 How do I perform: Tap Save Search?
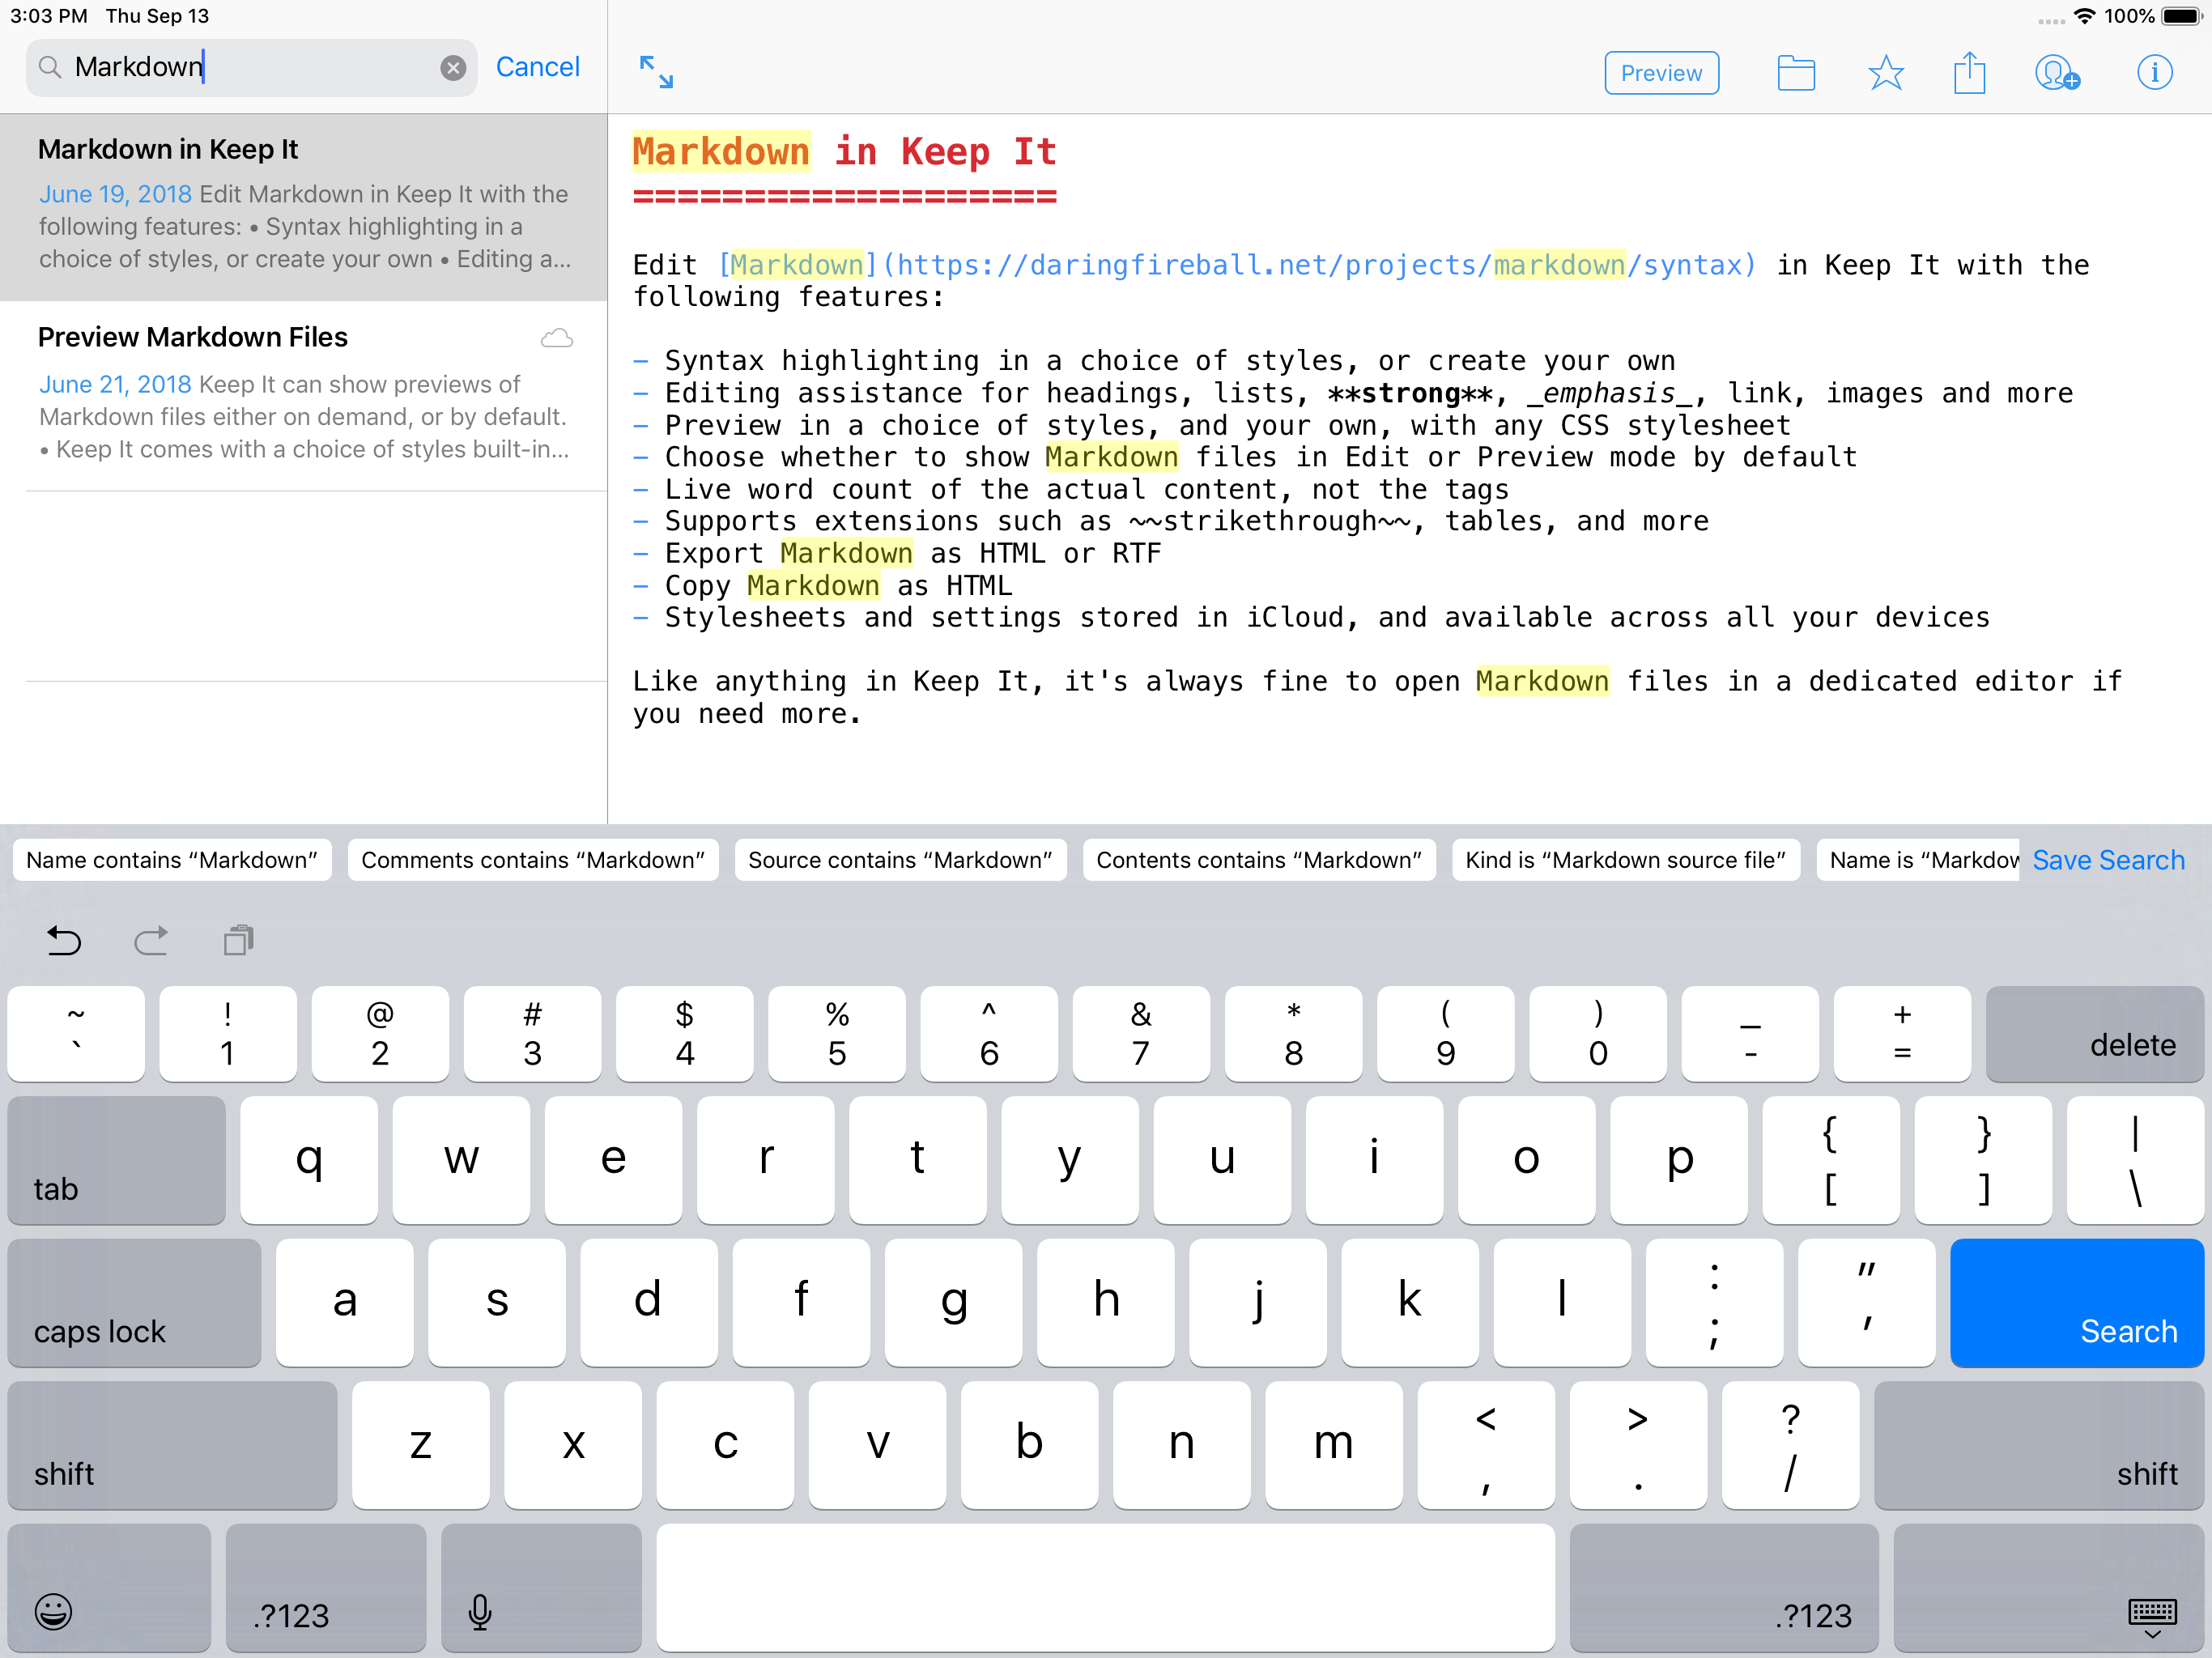2108,860
